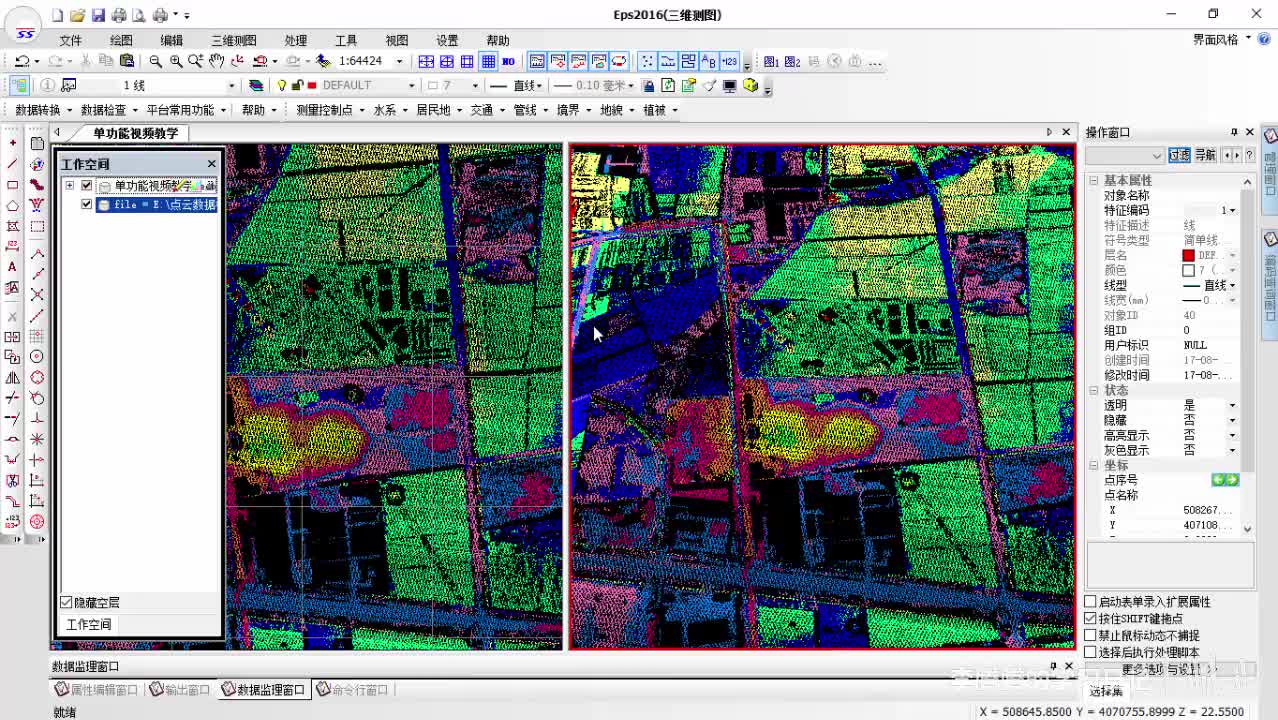1278x720 pixels.
Task: Toggle the 隐藏空层 checkbox
Action: click(x=67, y=602)
